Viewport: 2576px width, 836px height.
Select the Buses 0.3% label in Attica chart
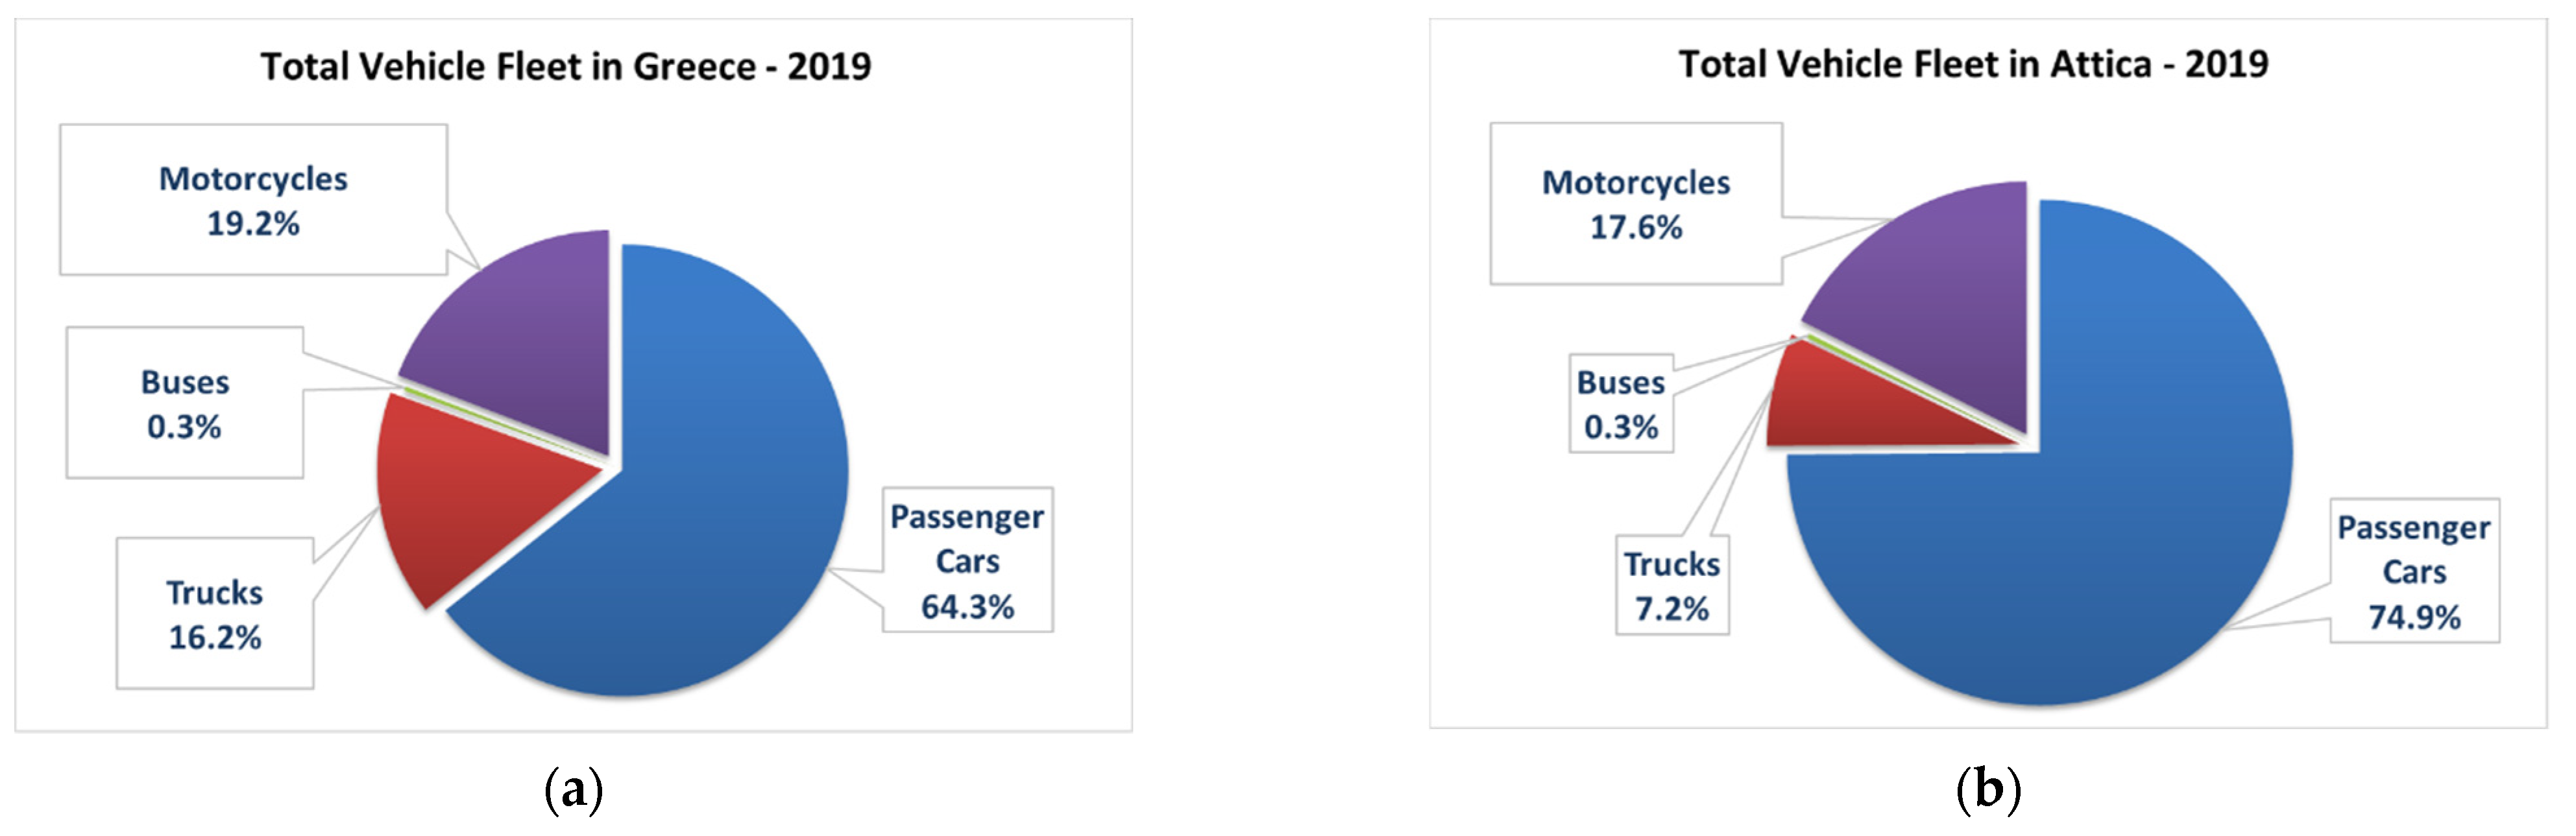coord(1621,404)
